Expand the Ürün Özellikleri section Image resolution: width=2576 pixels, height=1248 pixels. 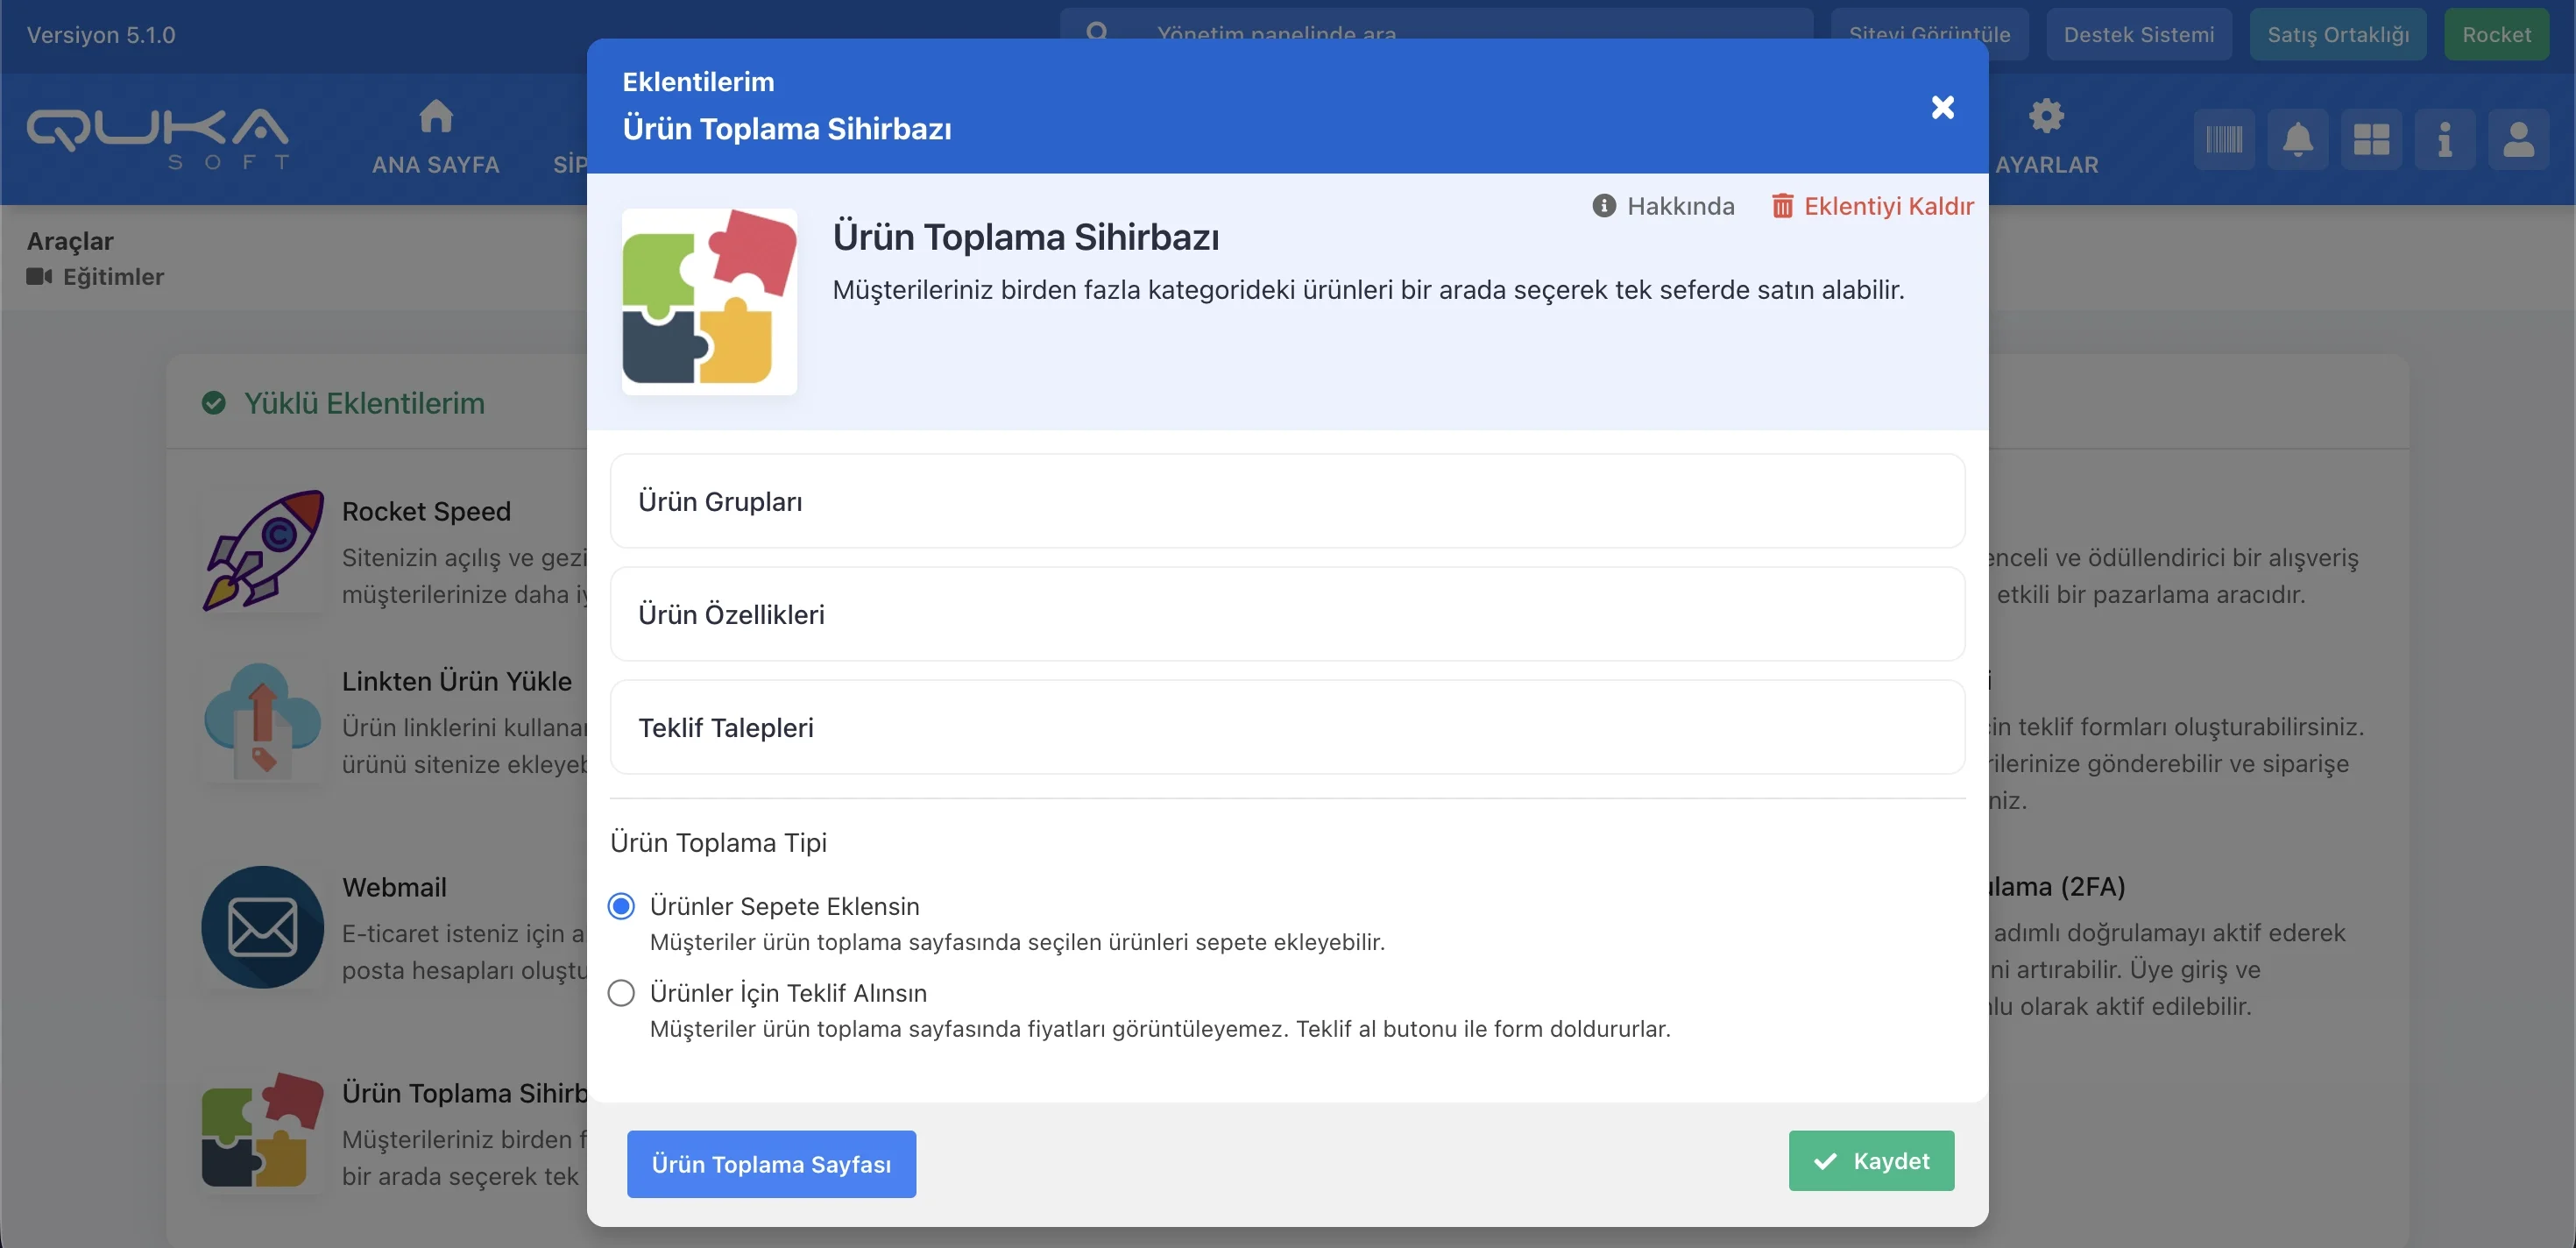1287,614
